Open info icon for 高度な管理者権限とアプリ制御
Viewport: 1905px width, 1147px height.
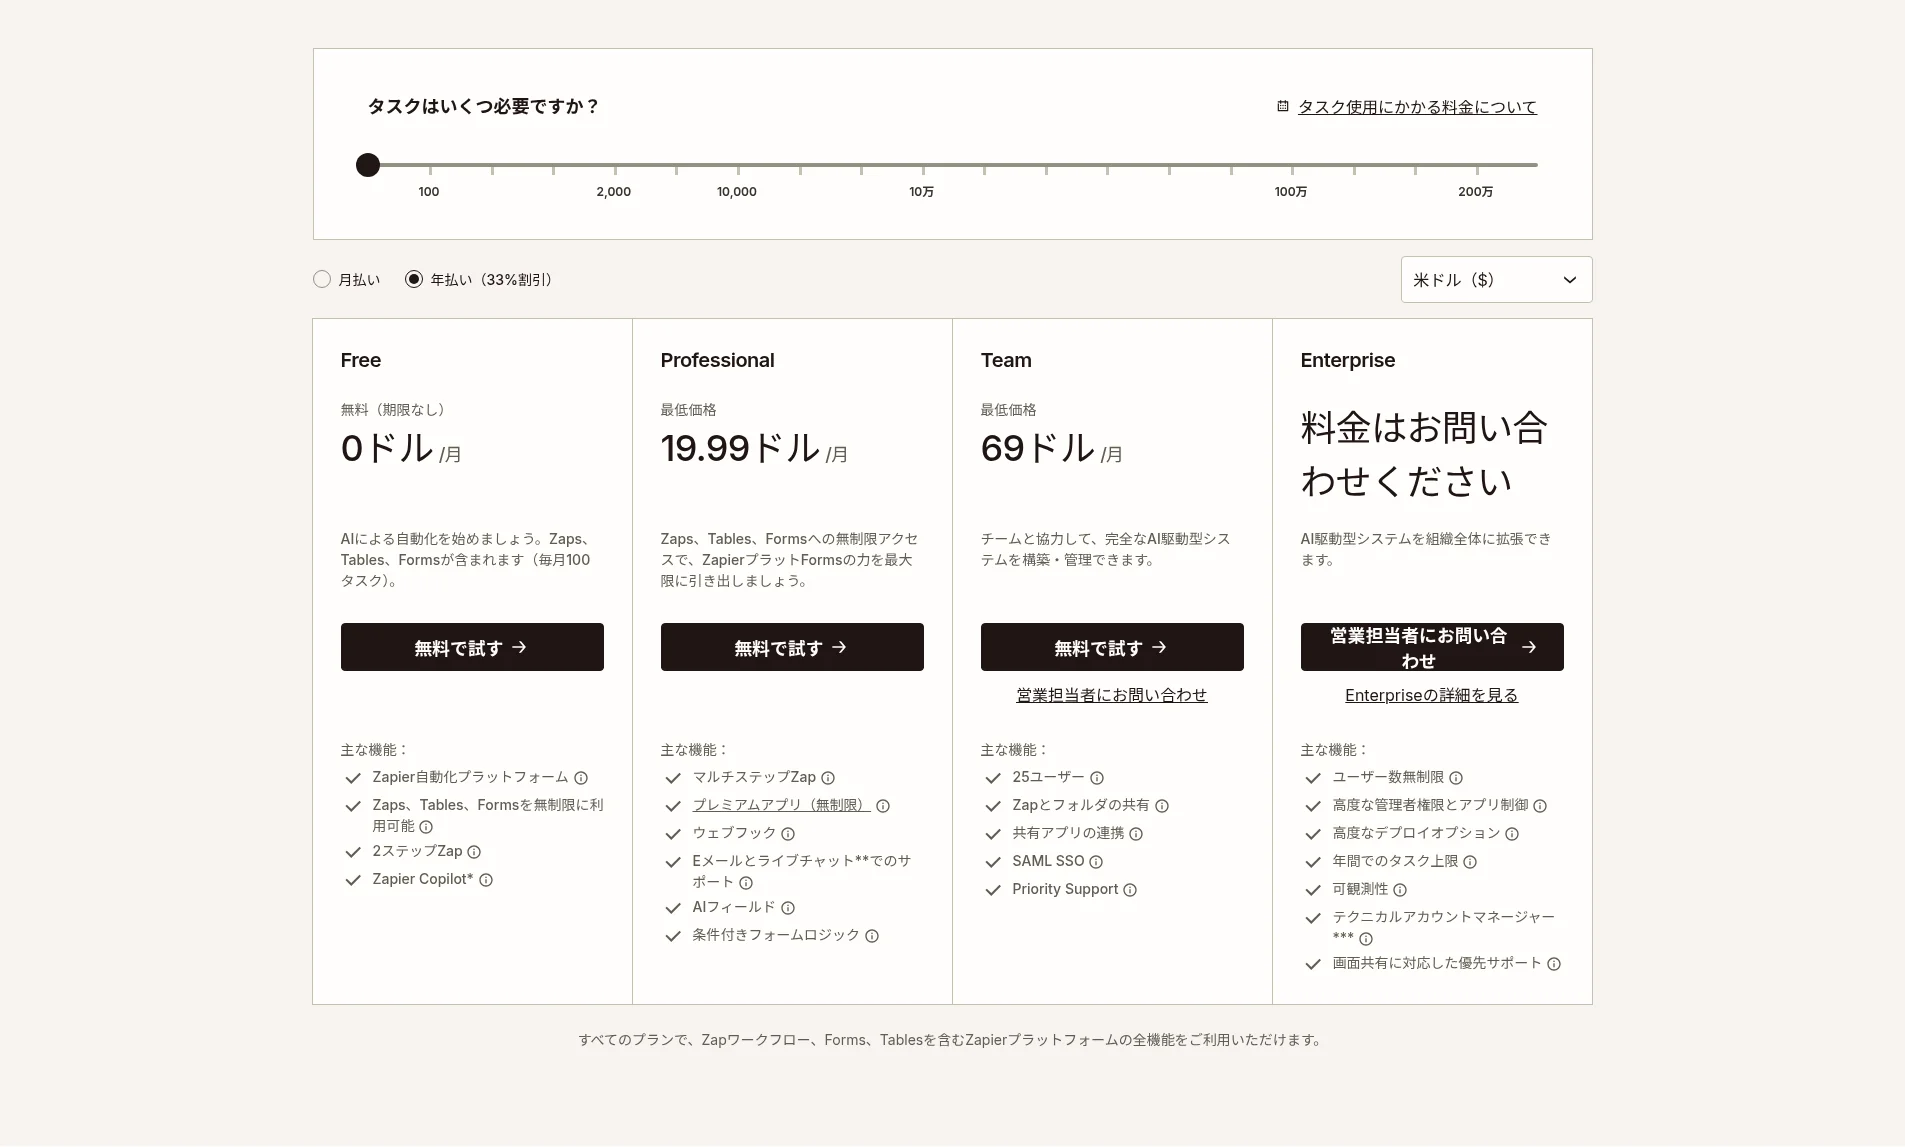click(x=1540, y=806)
